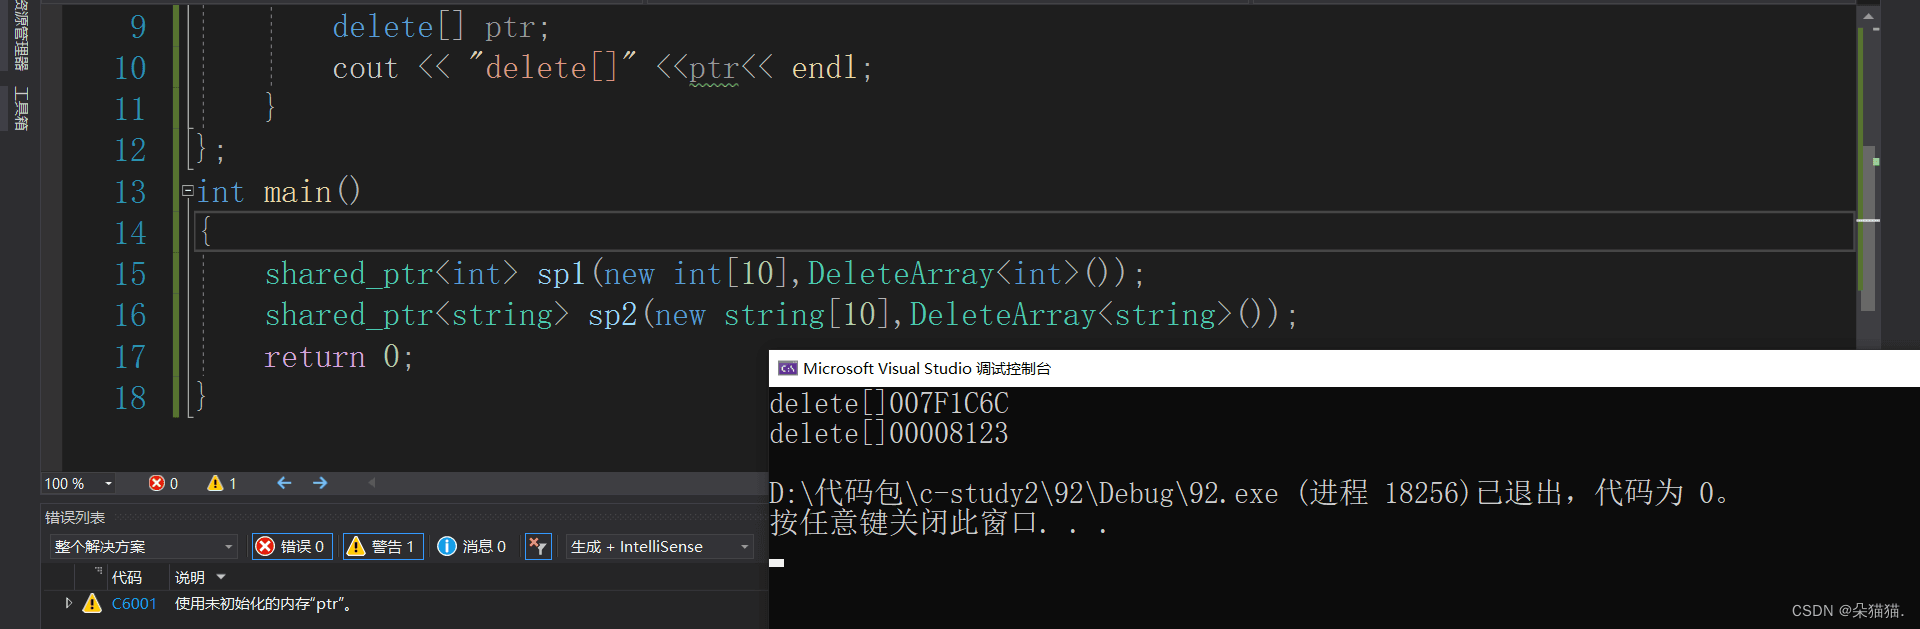Expand the C6001 warning row
Screen dimensions: 1920x629
tap(68, 603)
